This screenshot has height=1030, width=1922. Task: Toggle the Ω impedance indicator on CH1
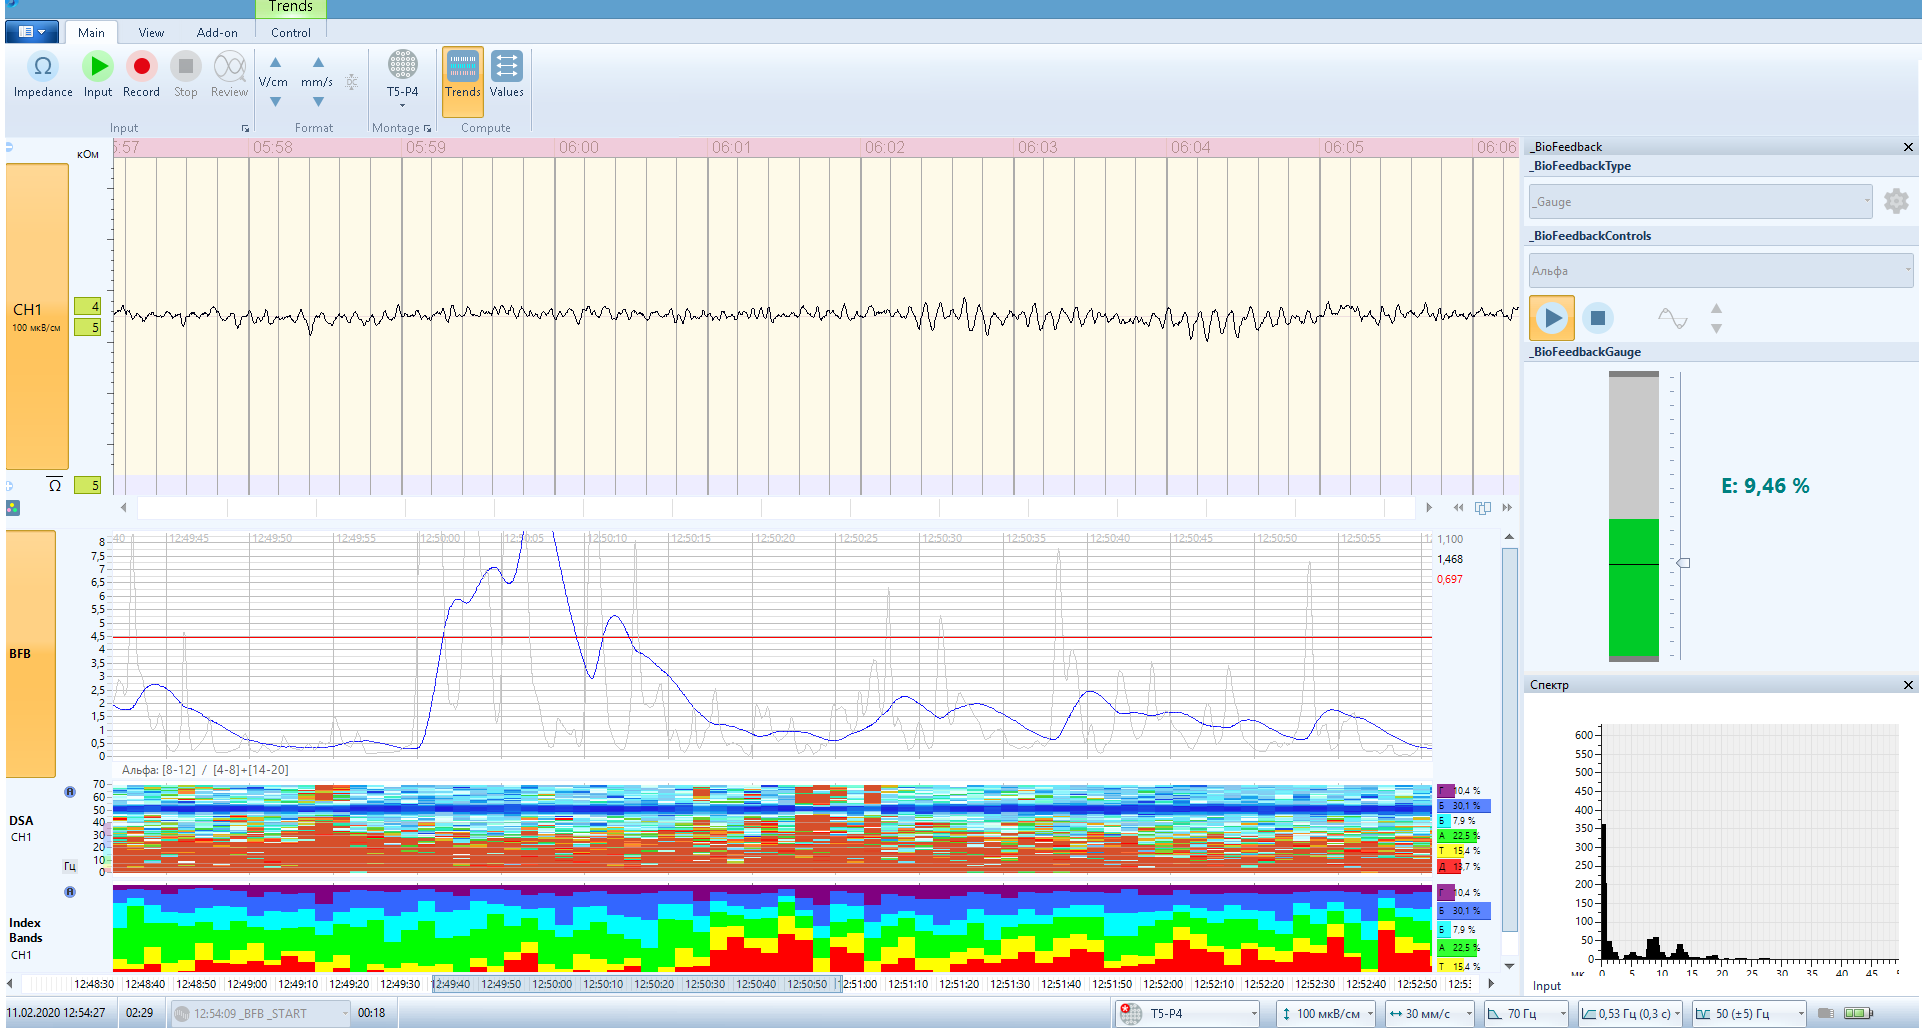click(55, 485)
